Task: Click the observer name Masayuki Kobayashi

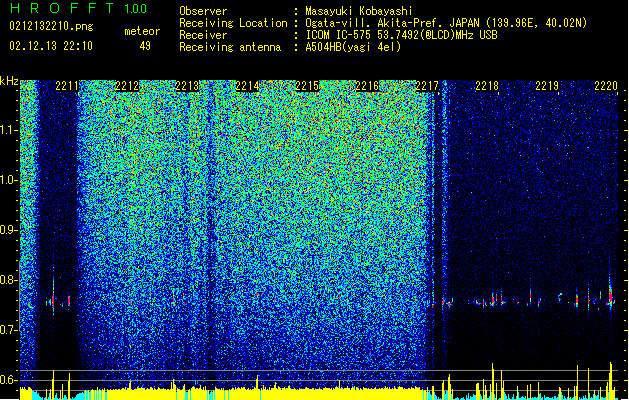Action: [x=359, y=11]
